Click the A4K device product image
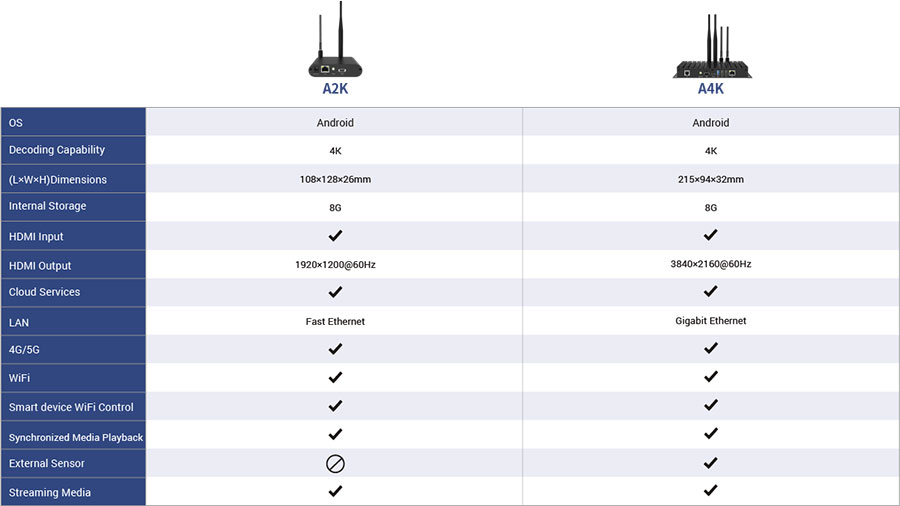Viewport: 900px width, 506px height. [711, 50]
